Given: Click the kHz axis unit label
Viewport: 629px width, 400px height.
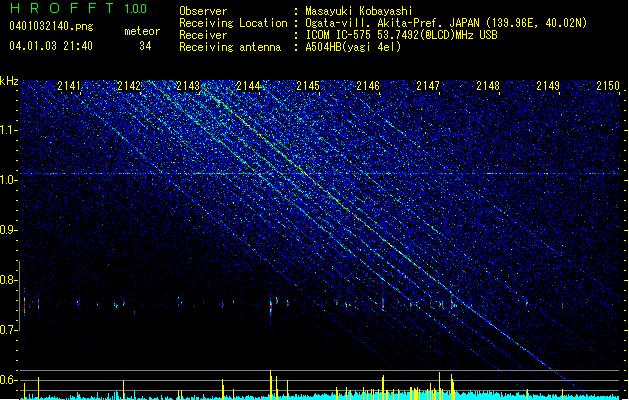Looking at the screenshot, I should (9, 81).
